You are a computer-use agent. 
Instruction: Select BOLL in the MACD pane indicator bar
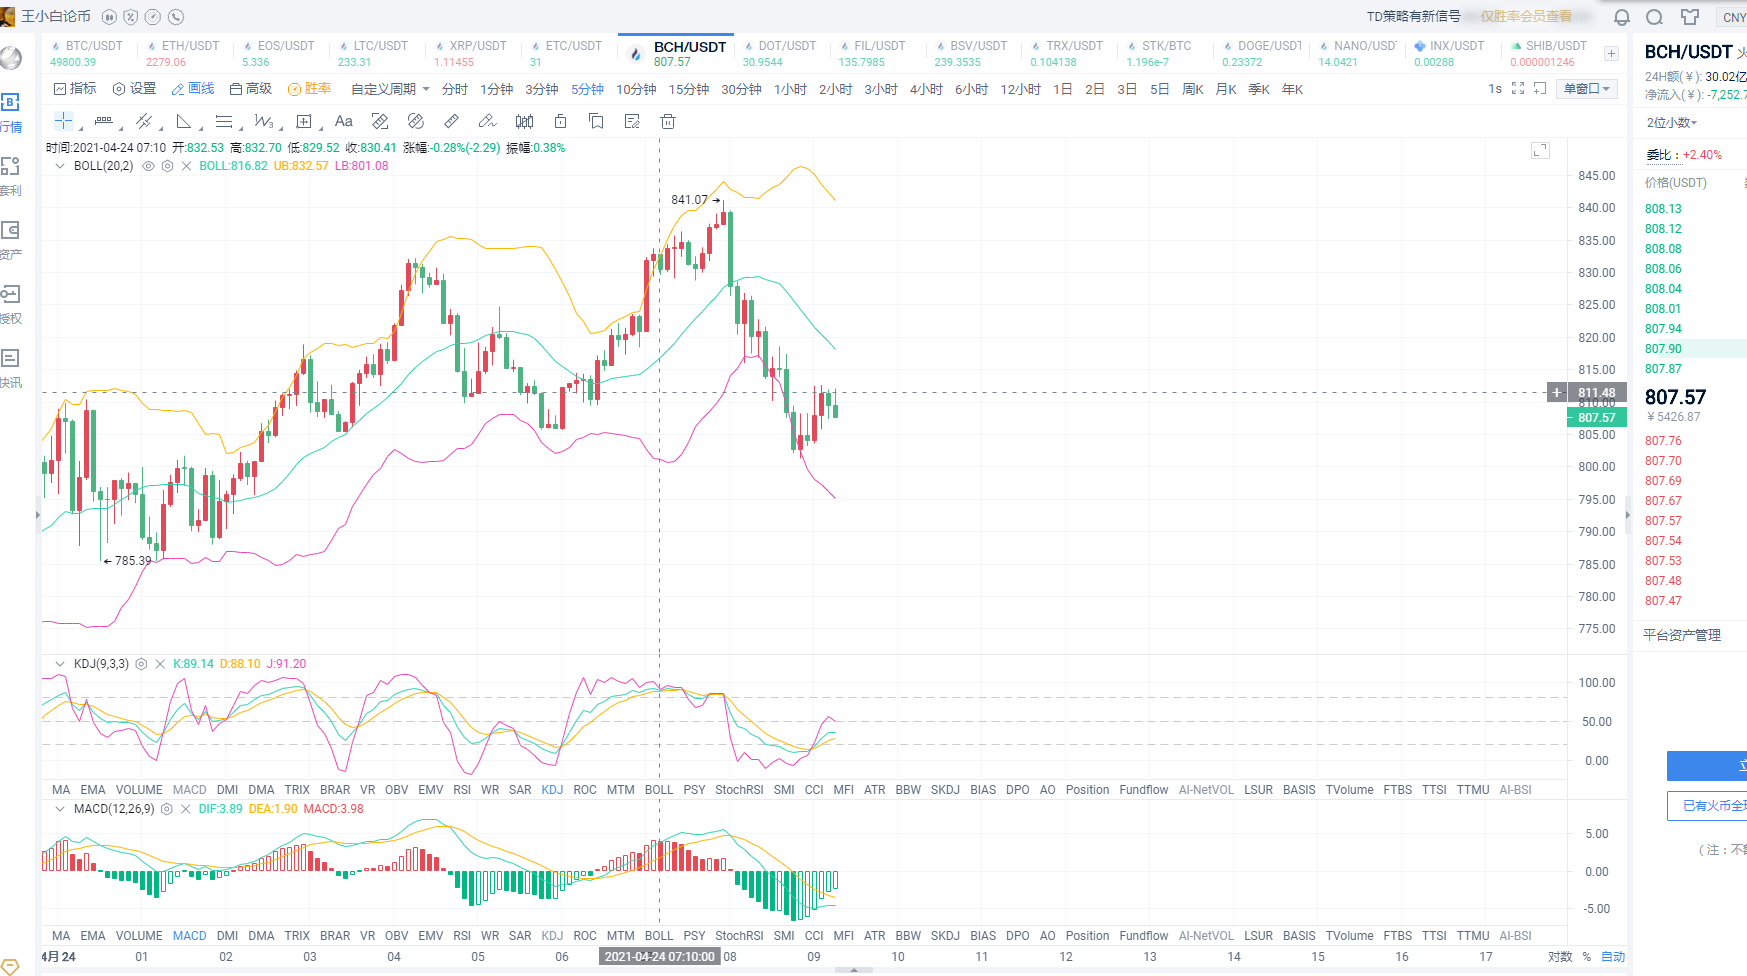[659, 936]
